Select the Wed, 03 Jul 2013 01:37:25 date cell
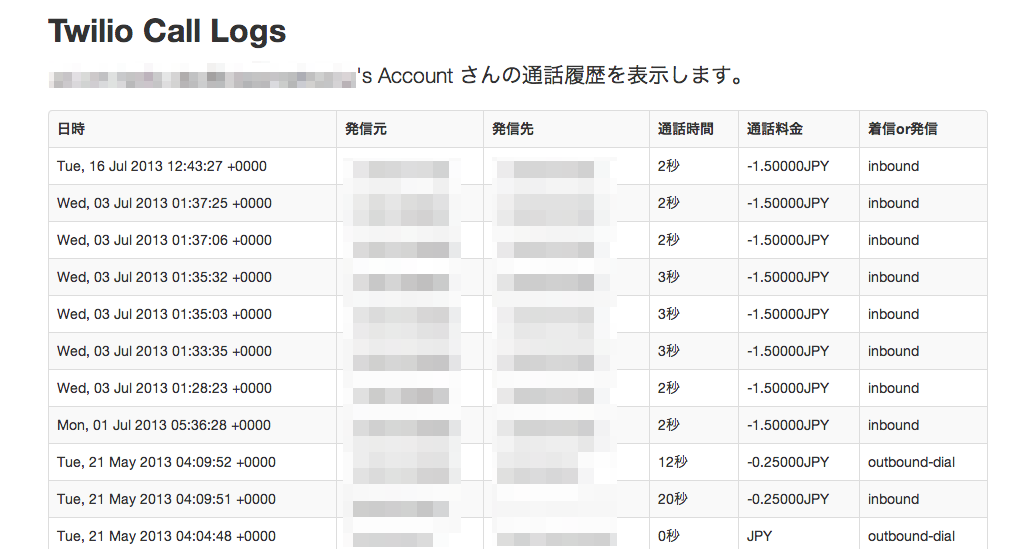 (x=164, y=203)
